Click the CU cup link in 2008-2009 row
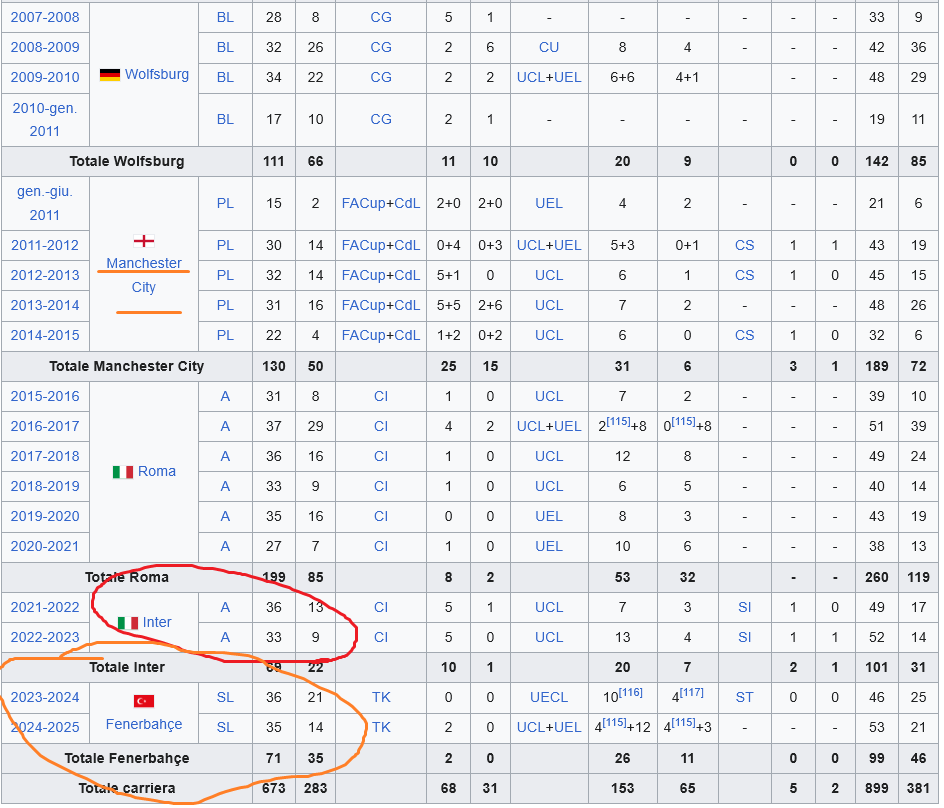This screenshot has height=808, width=944. pyautogui.click(x=548, y=47)
